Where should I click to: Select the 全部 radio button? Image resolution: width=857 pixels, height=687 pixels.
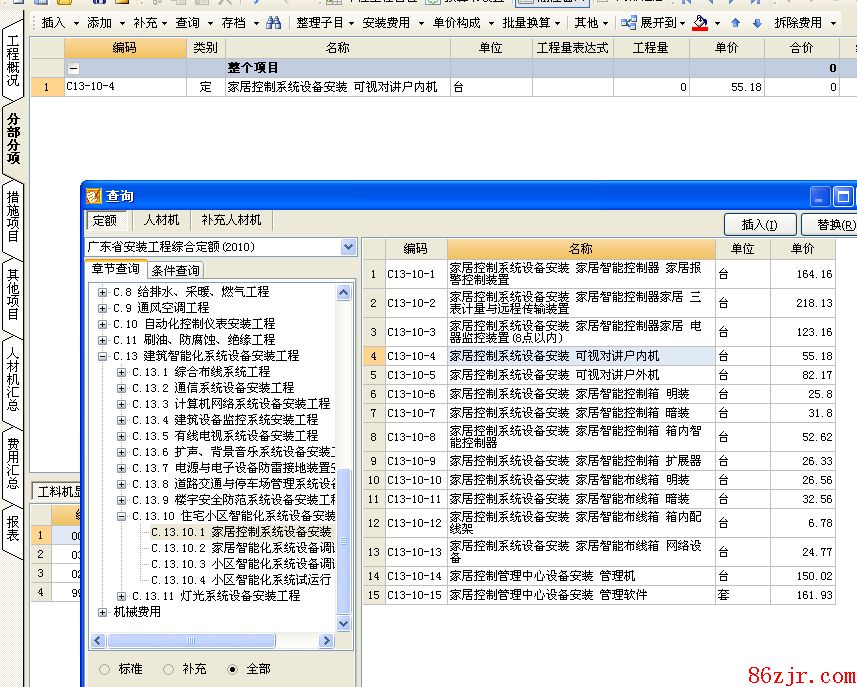point(233,668)
